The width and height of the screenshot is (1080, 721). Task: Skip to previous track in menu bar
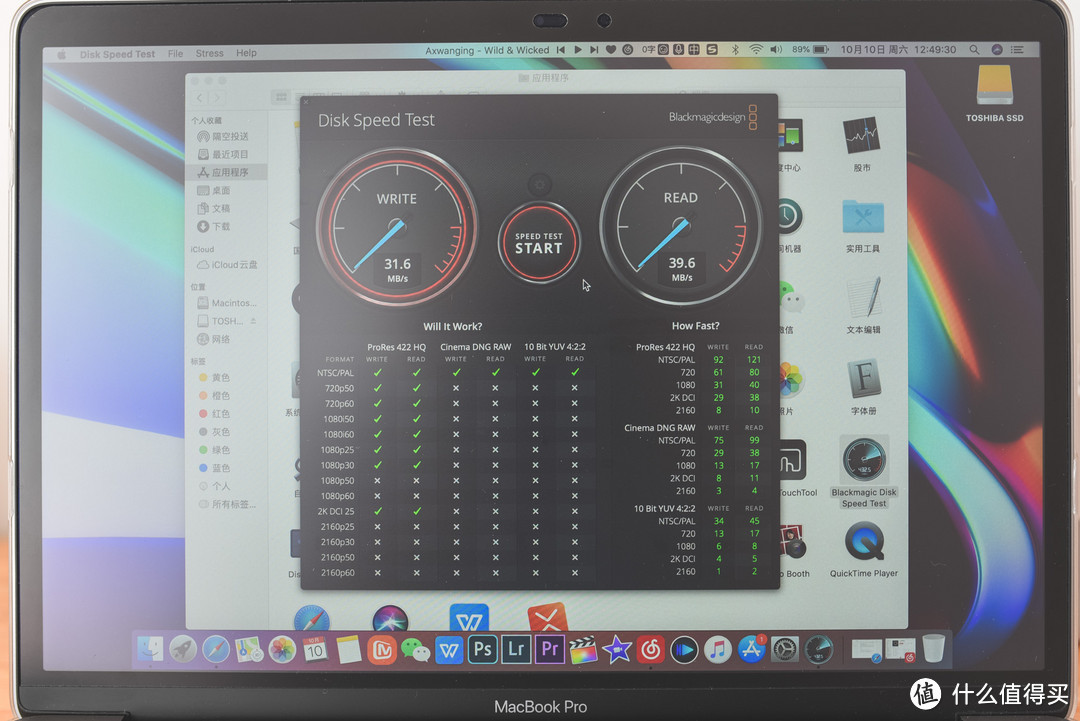[x=561, y=50]
